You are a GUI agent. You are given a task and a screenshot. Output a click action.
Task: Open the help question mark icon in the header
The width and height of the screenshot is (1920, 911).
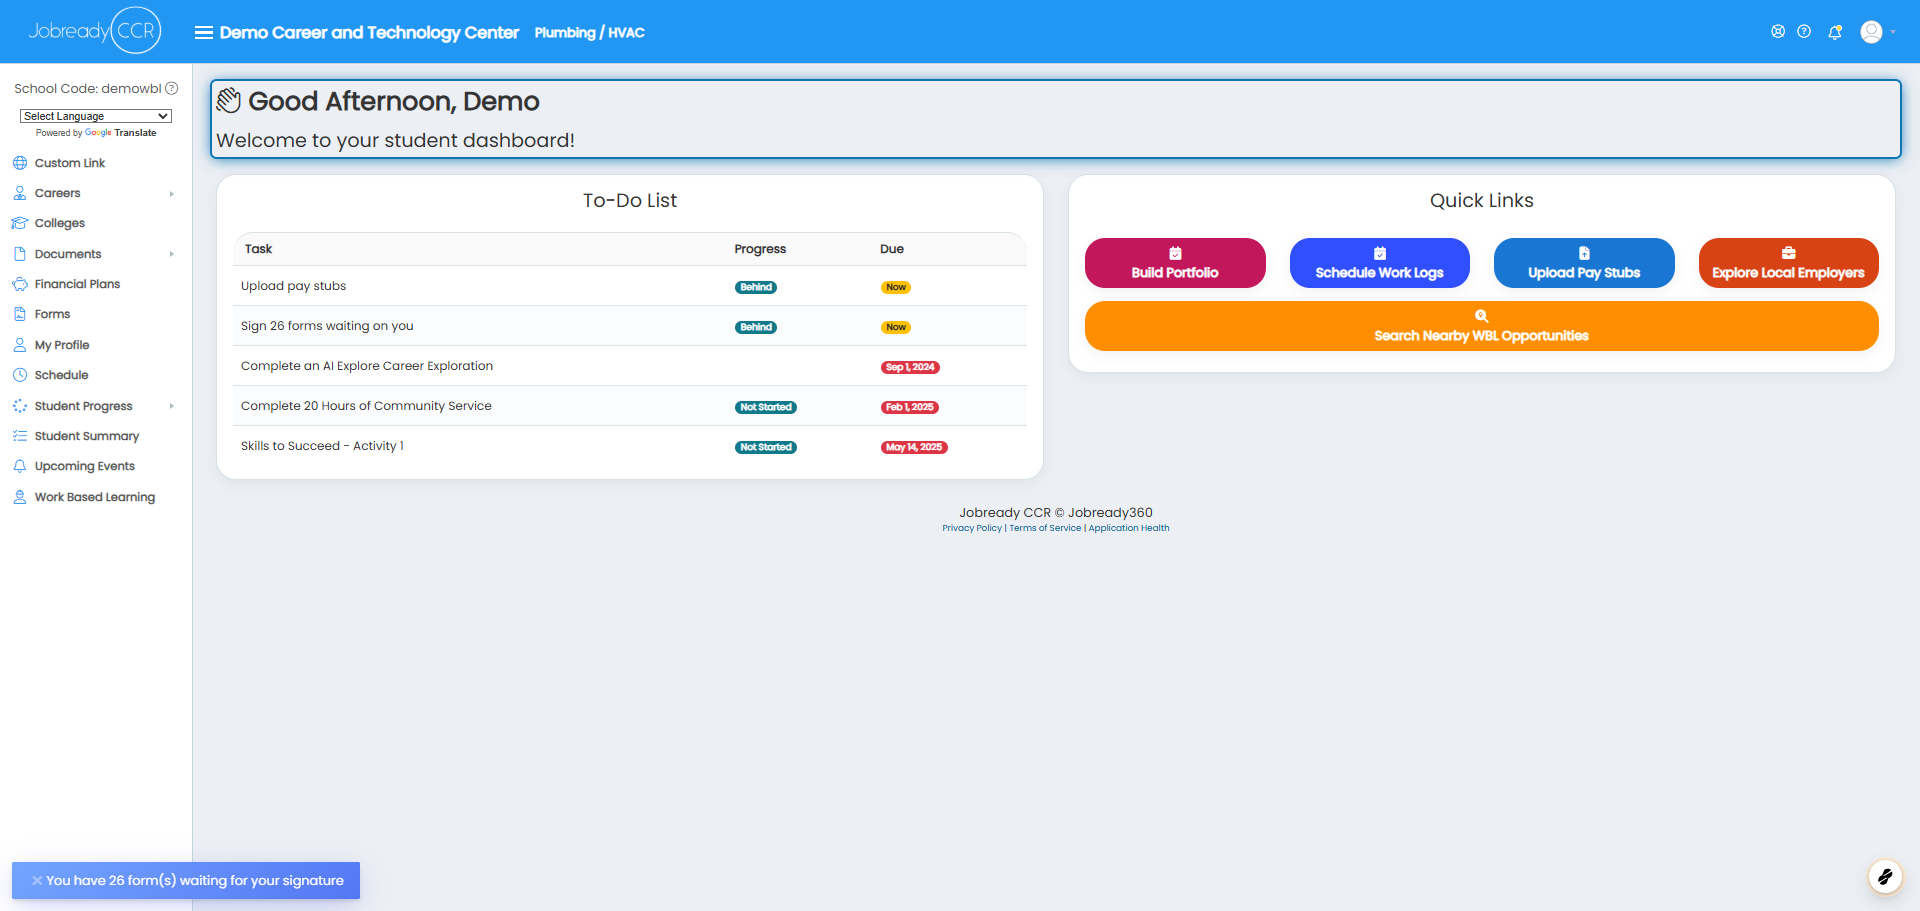pyautogui.click(x=1804, y=31)
